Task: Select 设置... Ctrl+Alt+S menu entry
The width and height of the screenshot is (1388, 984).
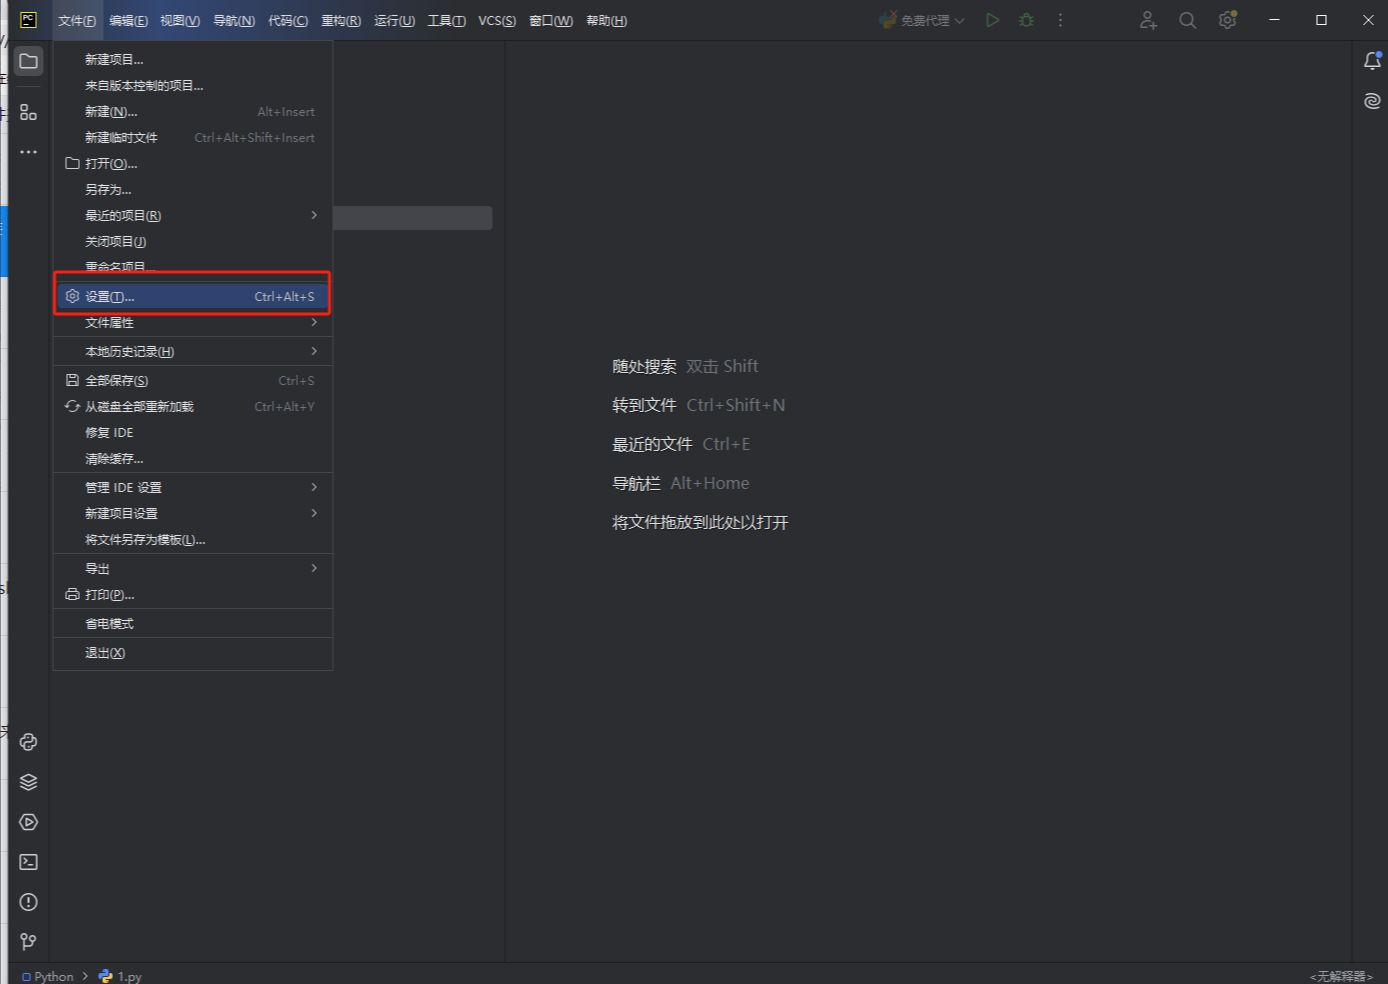Action: coord(193,296)
